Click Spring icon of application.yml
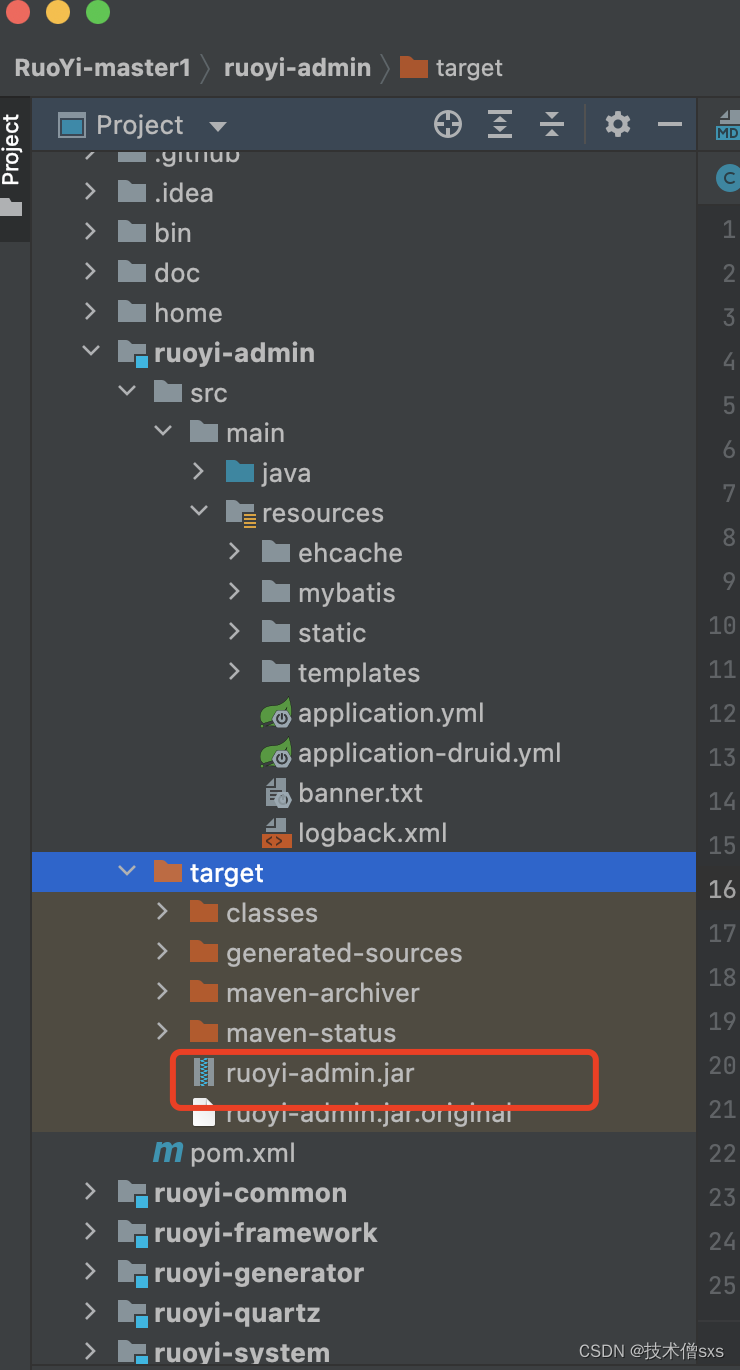This screenshot has width=740, height=1370. click(276, 713)
